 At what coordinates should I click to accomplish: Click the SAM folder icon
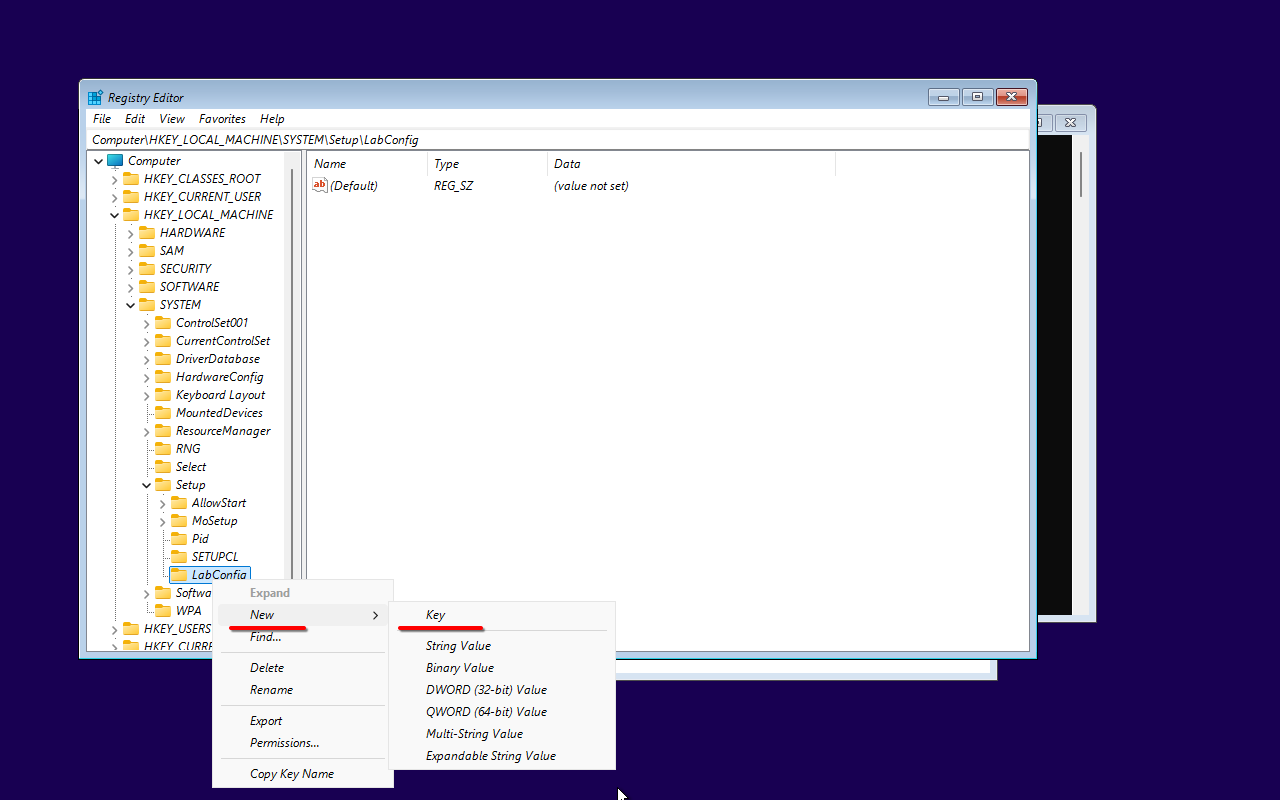[x=147, y=251]
